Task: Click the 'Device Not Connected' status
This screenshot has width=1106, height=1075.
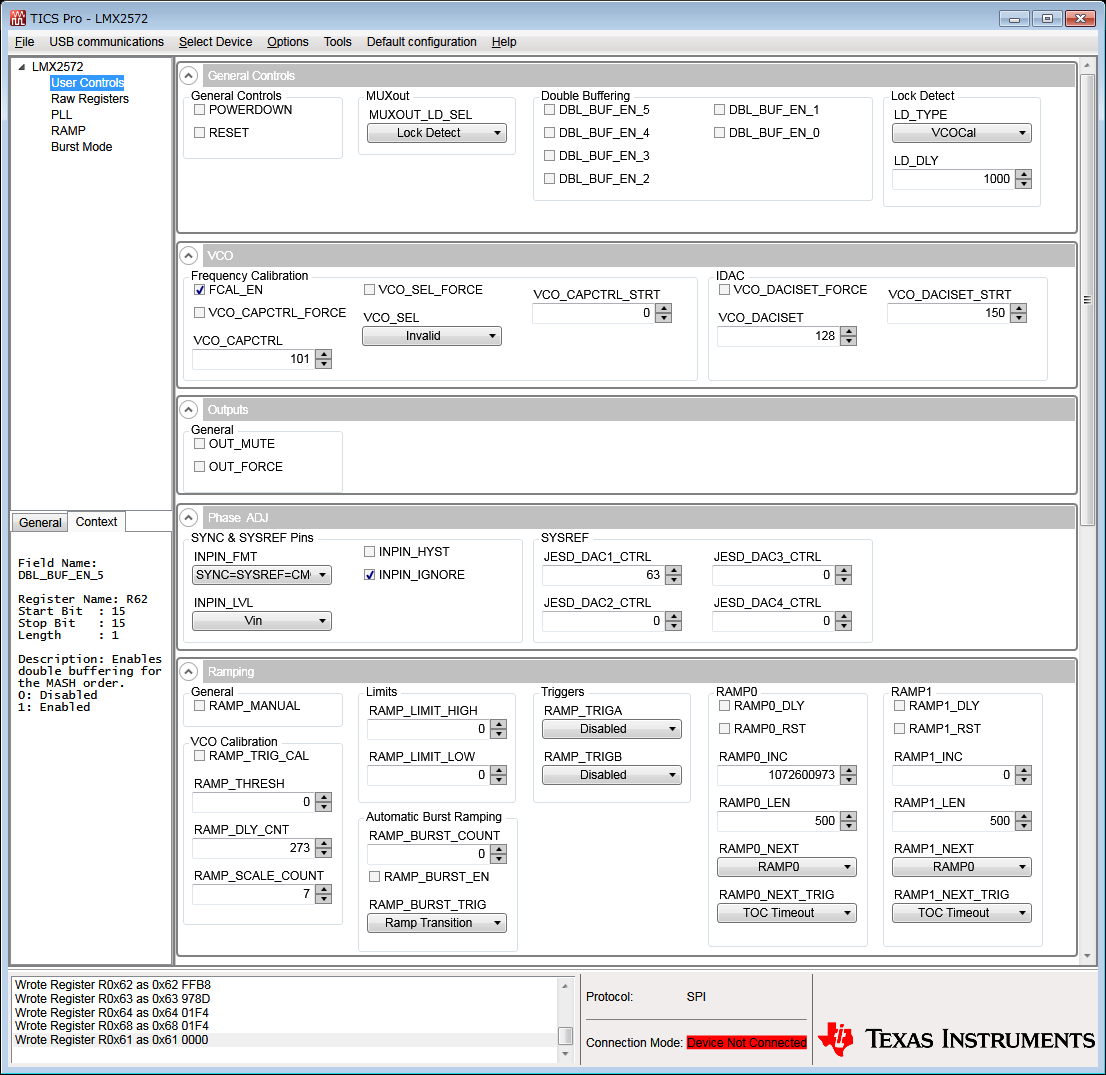Action: 747,1043
